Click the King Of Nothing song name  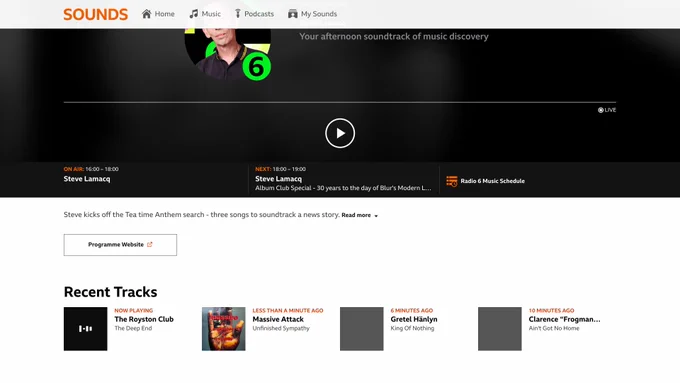412,328
